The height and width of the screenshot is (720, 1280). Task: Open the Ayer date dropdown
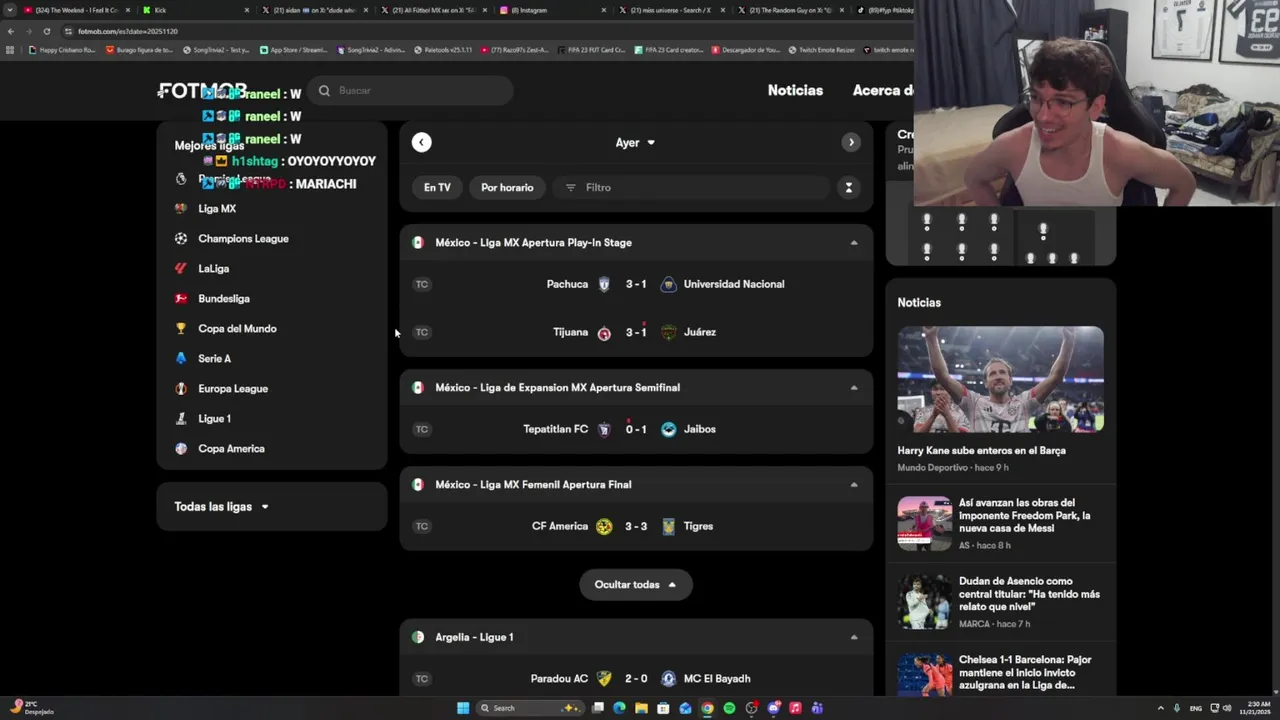coord(636,143)
